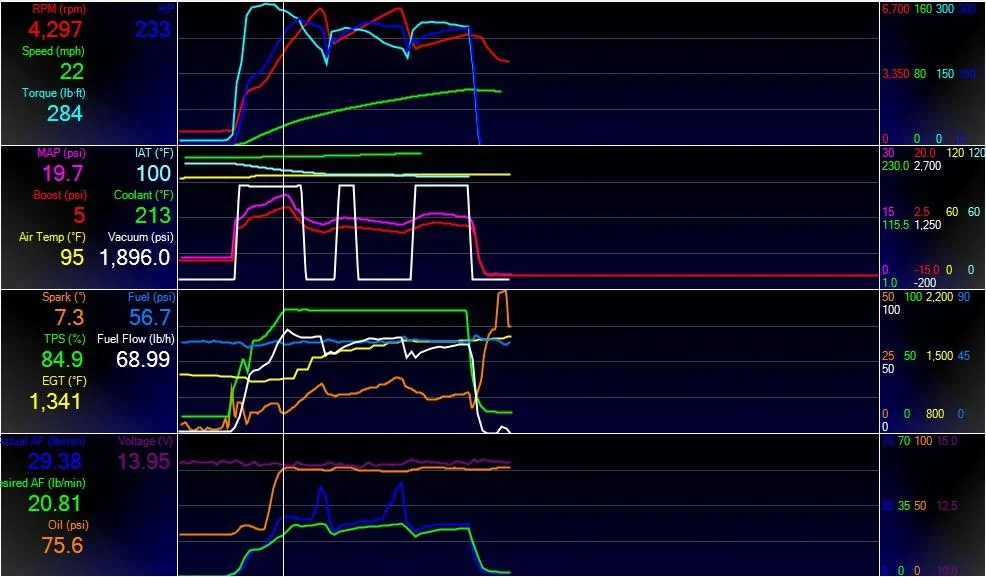Click the green TPS (%) label
Viewport: 986px width, 577px height.
coord(64,339)
